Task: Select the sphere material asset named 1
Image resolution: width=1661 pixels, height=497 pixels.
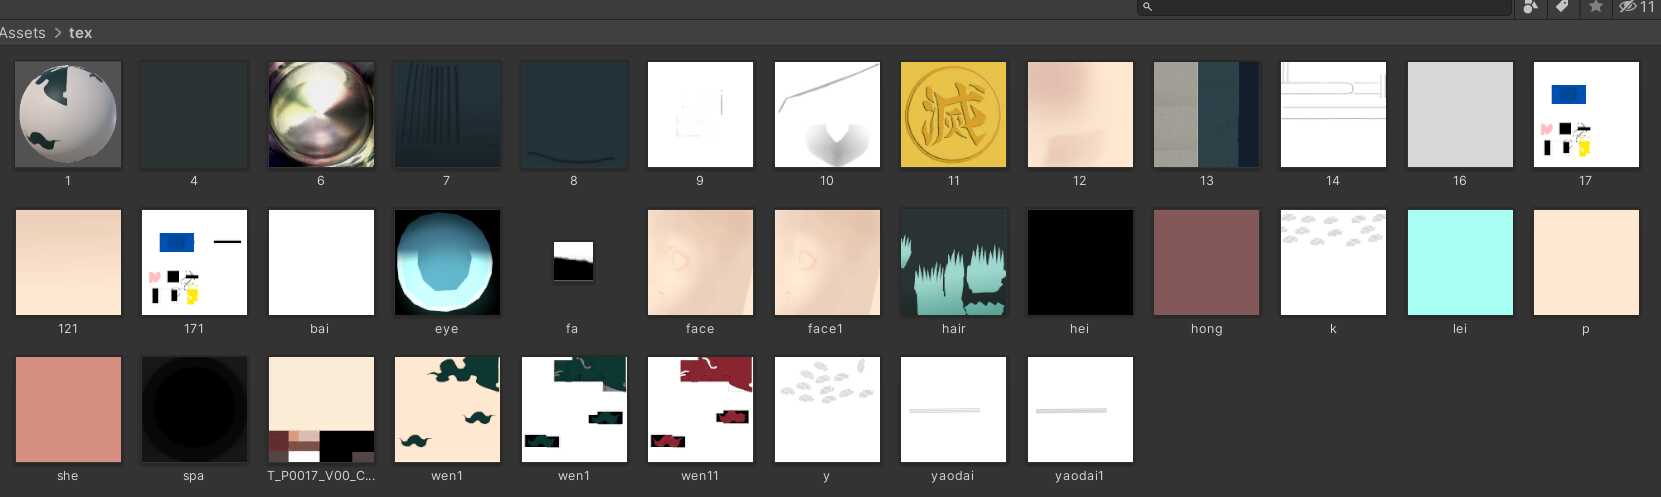Action: coord(68,114)
